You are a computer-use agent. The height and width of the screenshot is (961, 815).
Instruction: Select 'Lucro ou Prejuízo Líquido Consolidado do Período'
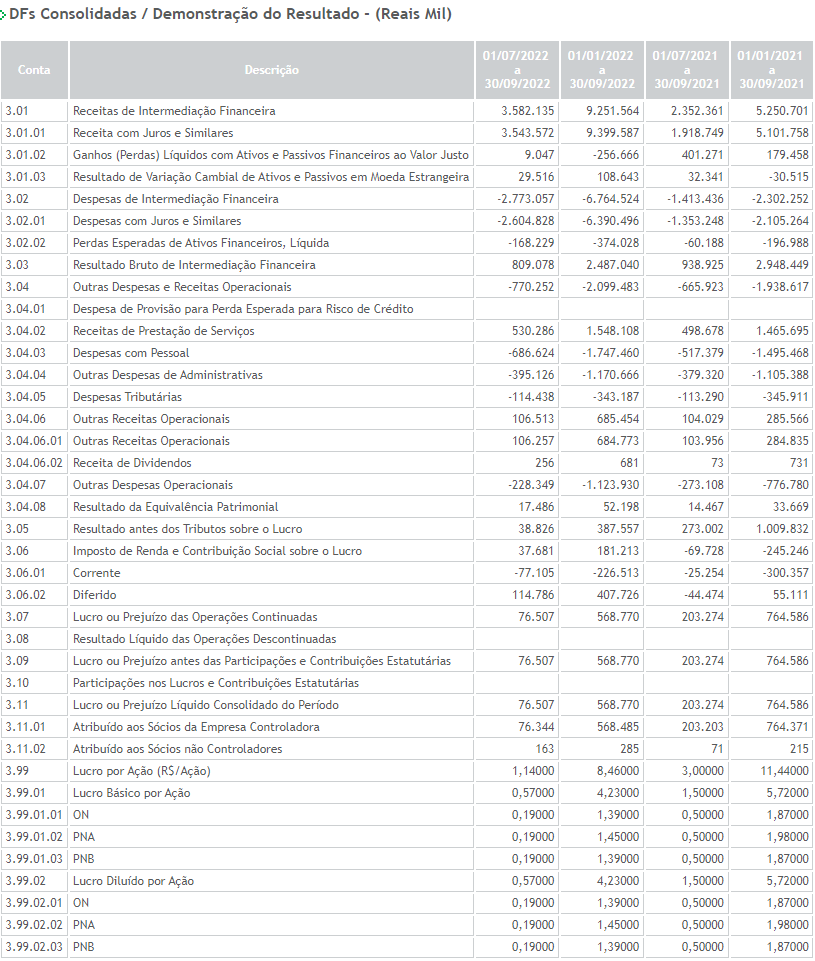tap(206, 706)
